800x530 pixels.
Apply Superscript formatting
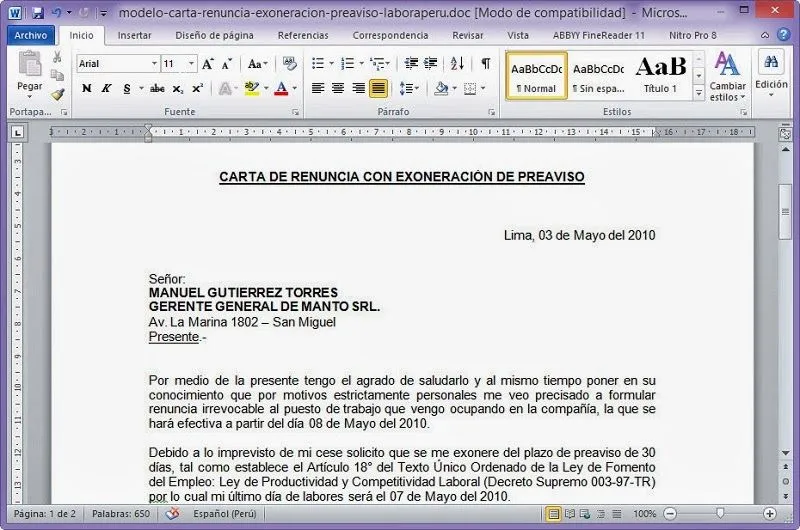click(x=198, y=88)
